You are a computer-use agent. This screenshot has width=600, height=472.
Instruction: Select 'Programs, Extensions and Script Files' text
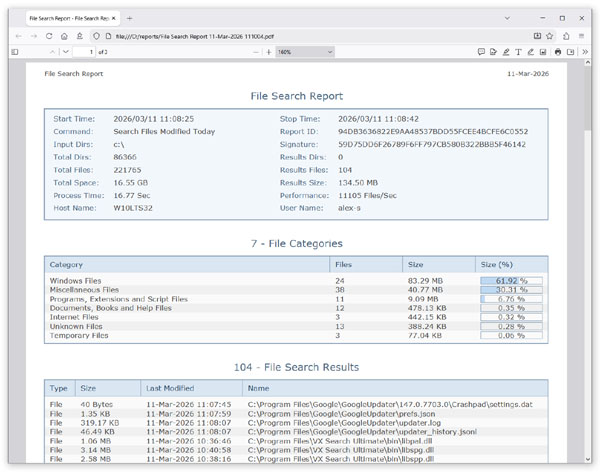[x=119, y=299]
